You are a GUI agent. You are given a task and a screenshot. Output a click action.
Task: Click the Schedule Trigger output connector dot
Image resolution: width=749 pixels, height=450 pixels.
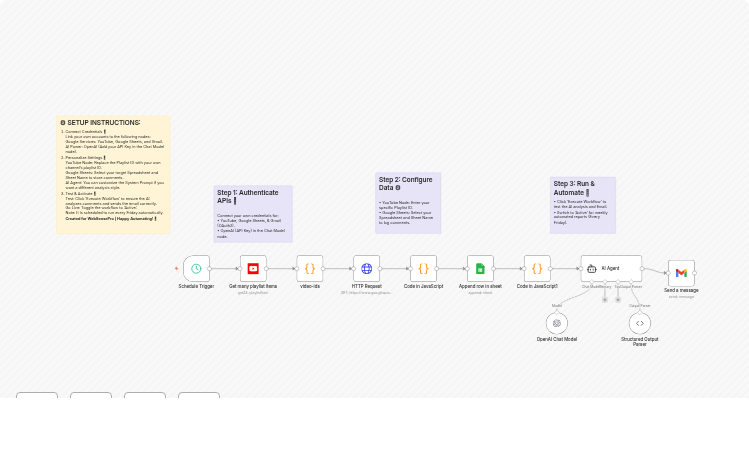pos(210,268)
